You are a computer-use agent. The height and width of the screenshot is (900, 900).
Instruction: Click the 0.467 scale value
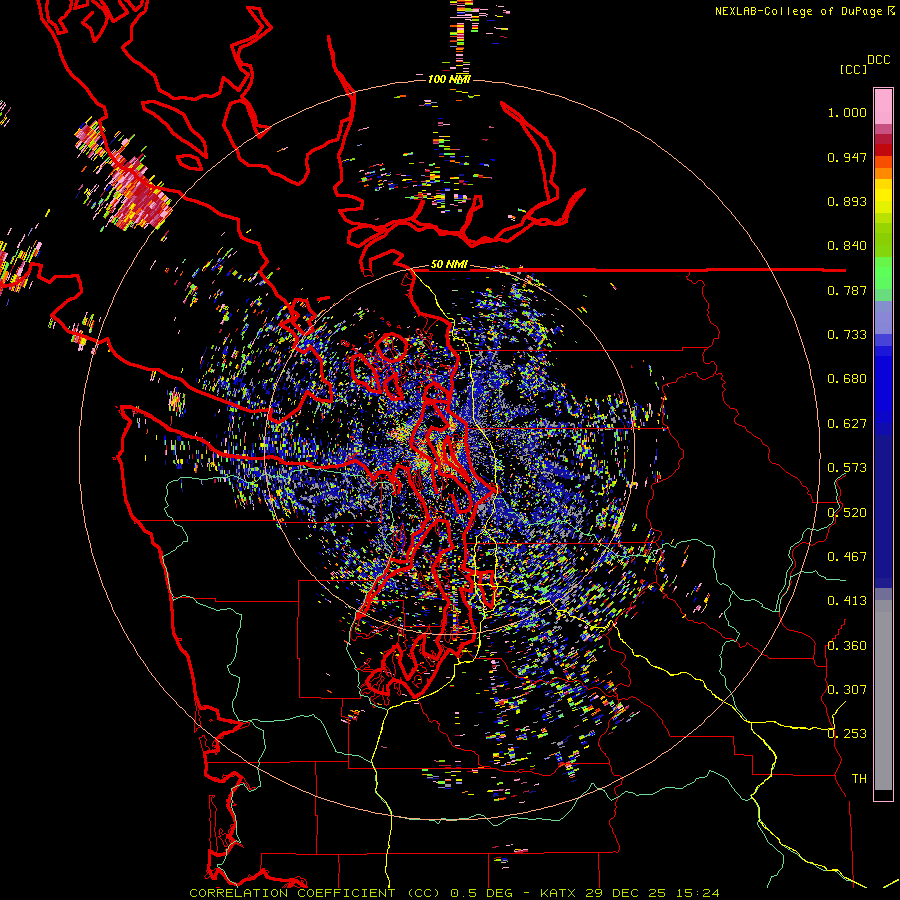[847, 557]
